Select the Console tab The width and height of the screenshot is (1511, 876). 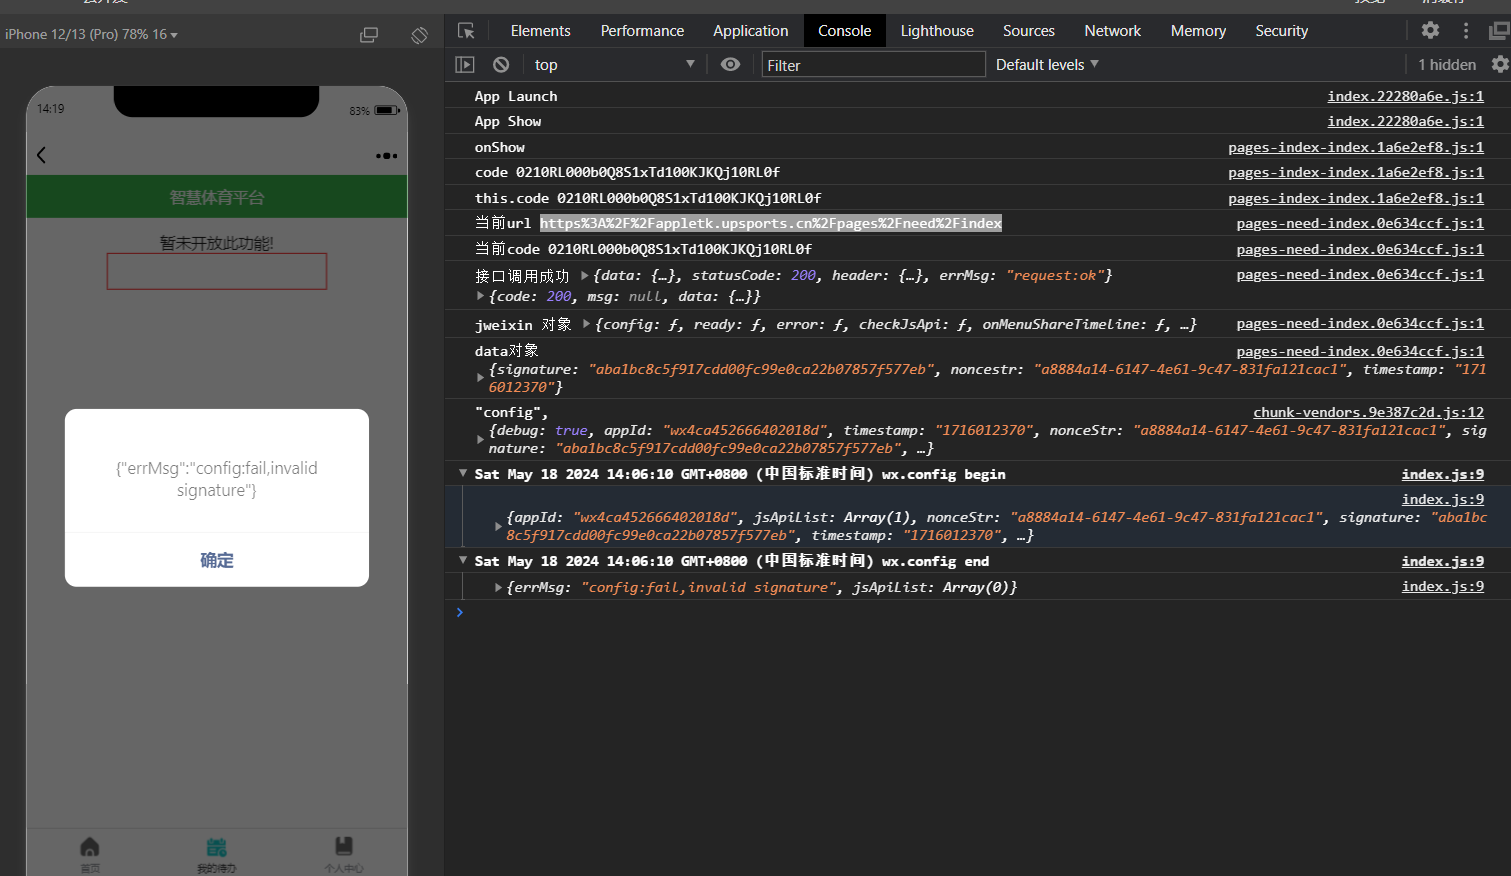(844, 31)
